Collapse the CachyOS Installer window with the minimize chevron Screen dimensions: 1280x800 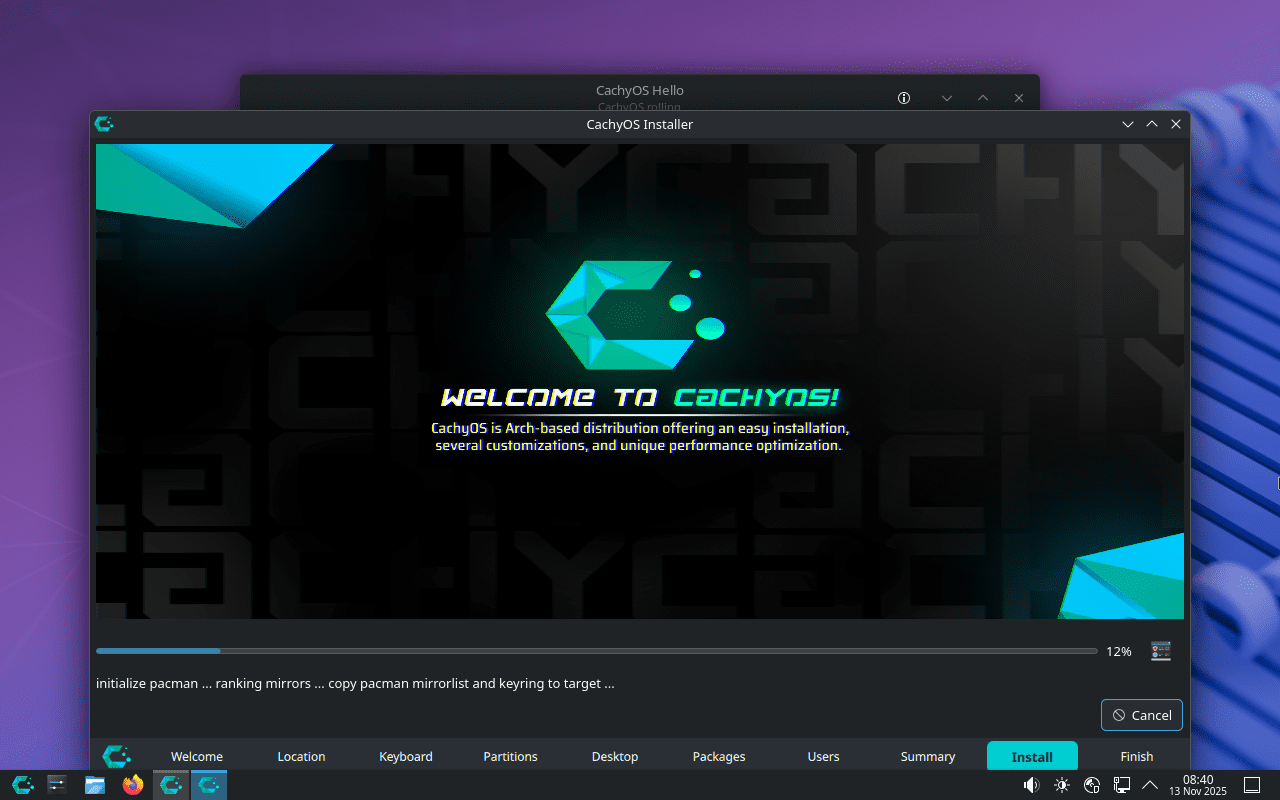tap(1128, 123)
